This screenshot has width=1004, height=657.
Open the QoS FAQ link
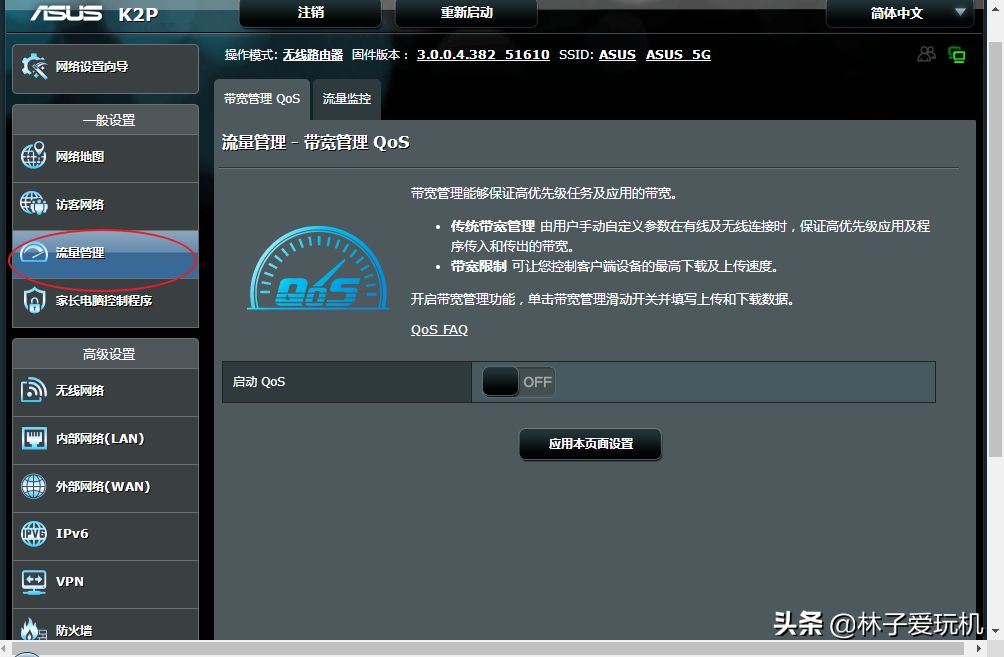[439, 330]
